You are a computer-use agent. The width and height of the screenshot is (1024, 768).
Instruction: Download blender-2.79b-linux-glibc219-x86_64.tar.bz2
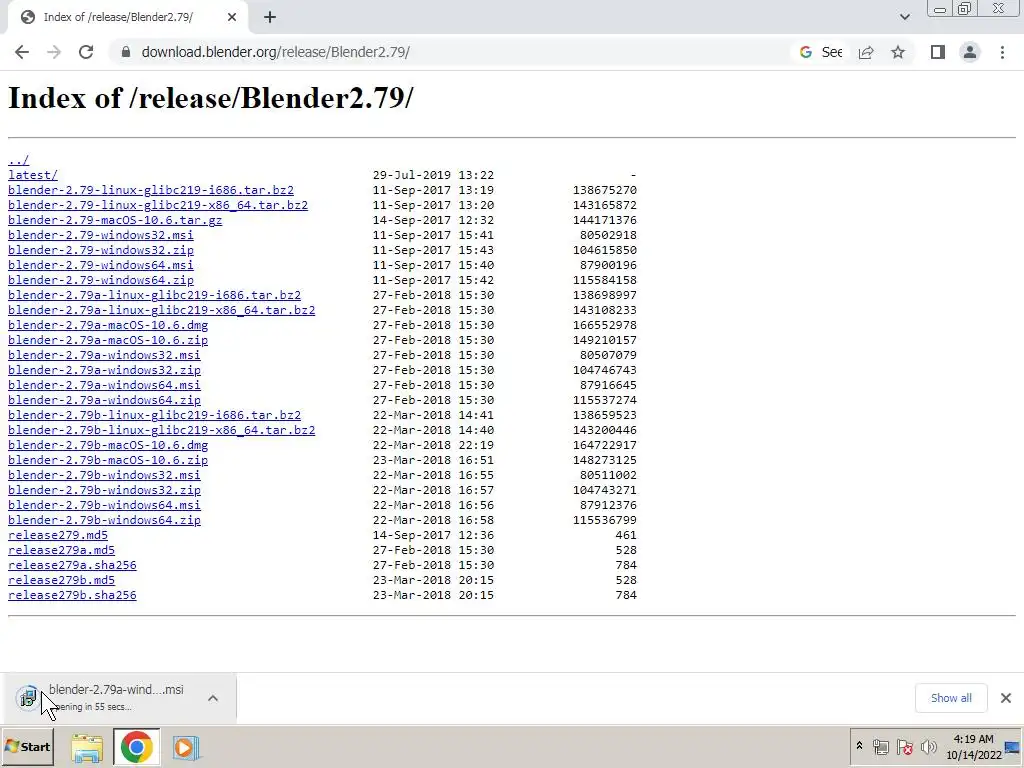tap(161, 430)
